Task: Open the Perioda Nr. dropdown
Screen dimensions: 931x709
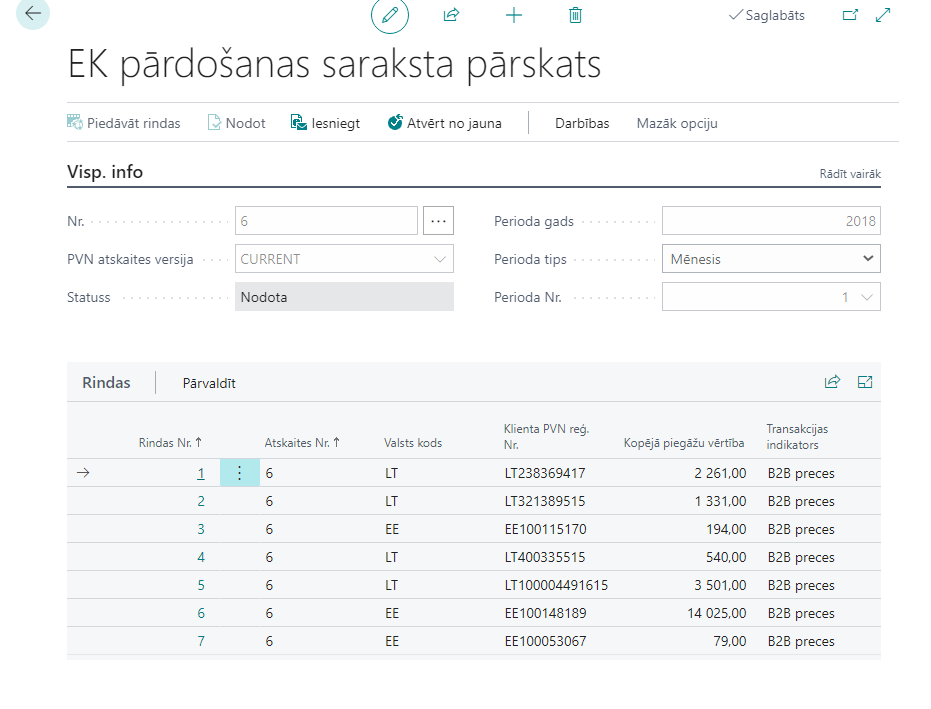Action: 867,297
